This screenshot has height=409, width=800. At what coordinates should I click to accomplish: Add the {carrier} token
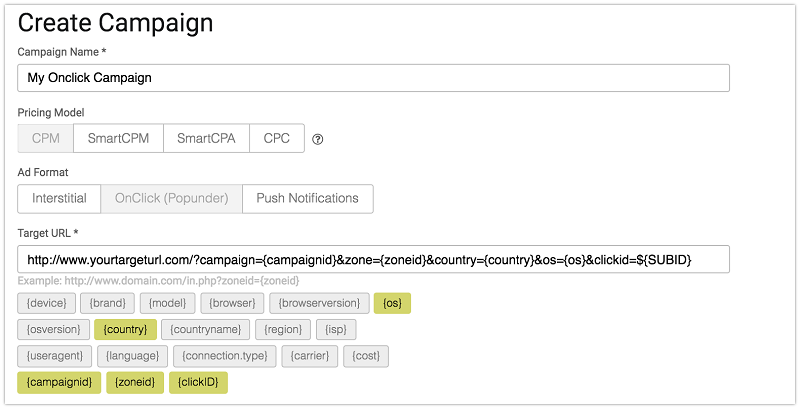point(310,356)
